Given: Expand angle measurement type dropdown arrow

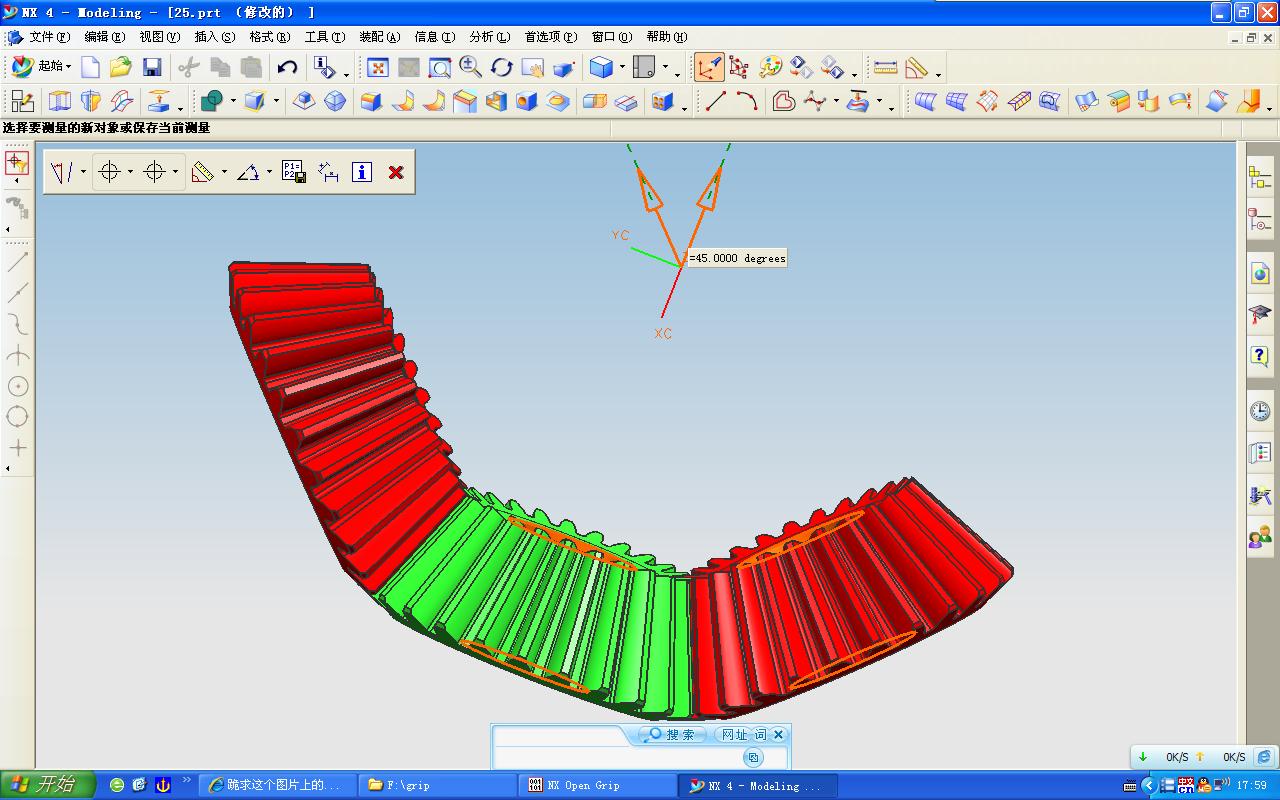Looking at the screenshot, I should (83, 172).
